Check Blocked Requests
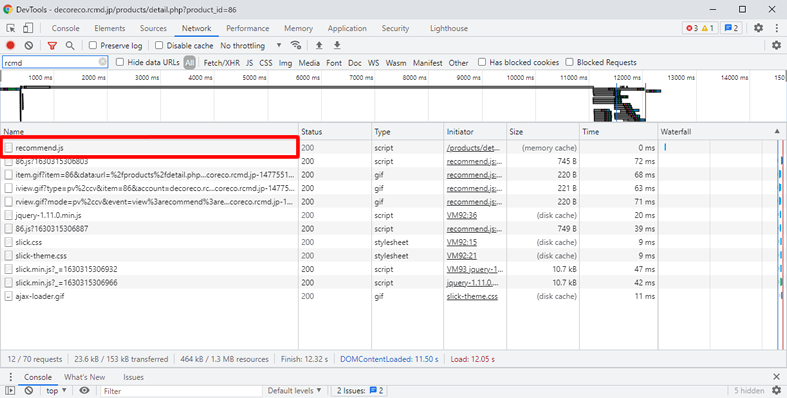This screenshot has height=398, width=787. tap(569, 62)
